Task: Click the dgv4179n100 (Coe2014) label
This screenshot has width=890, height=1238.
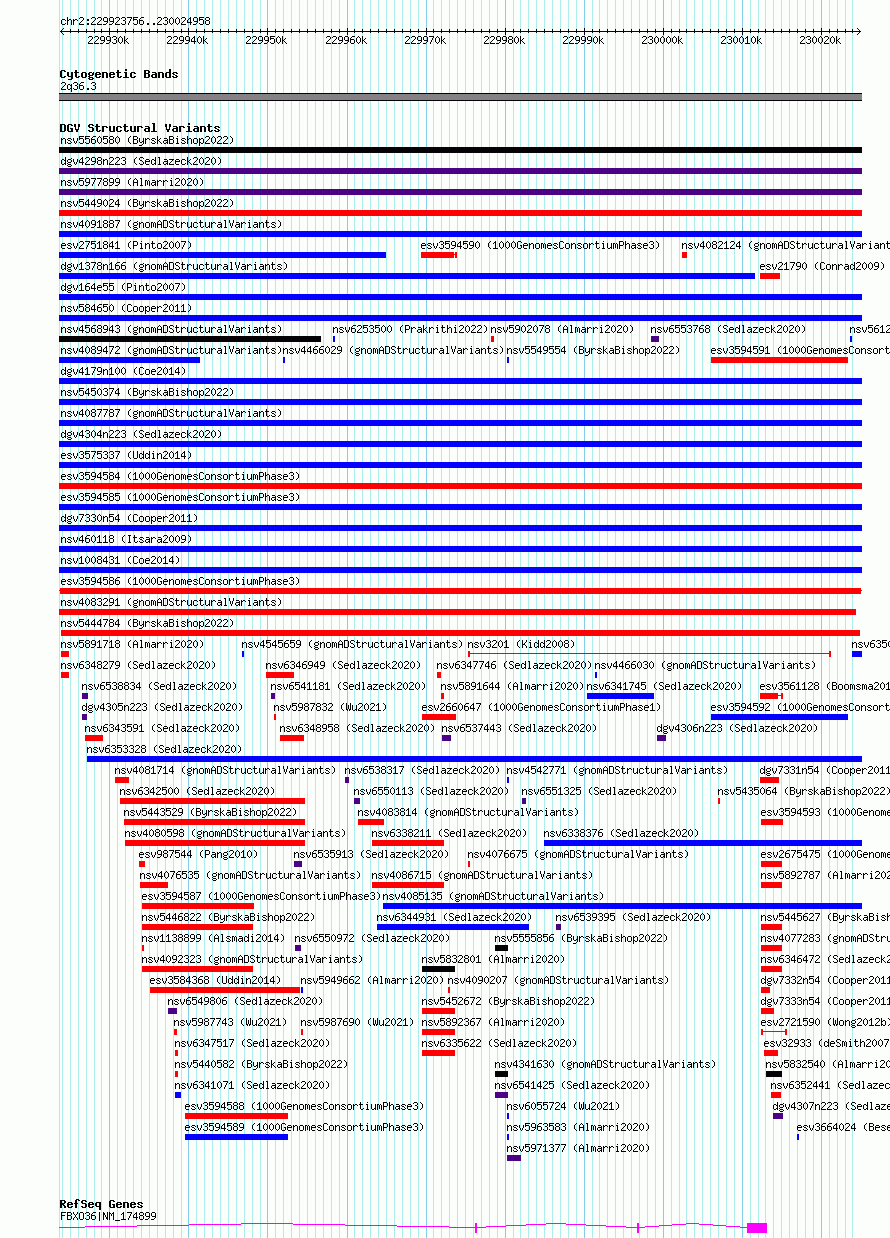Action: point(123,371)
